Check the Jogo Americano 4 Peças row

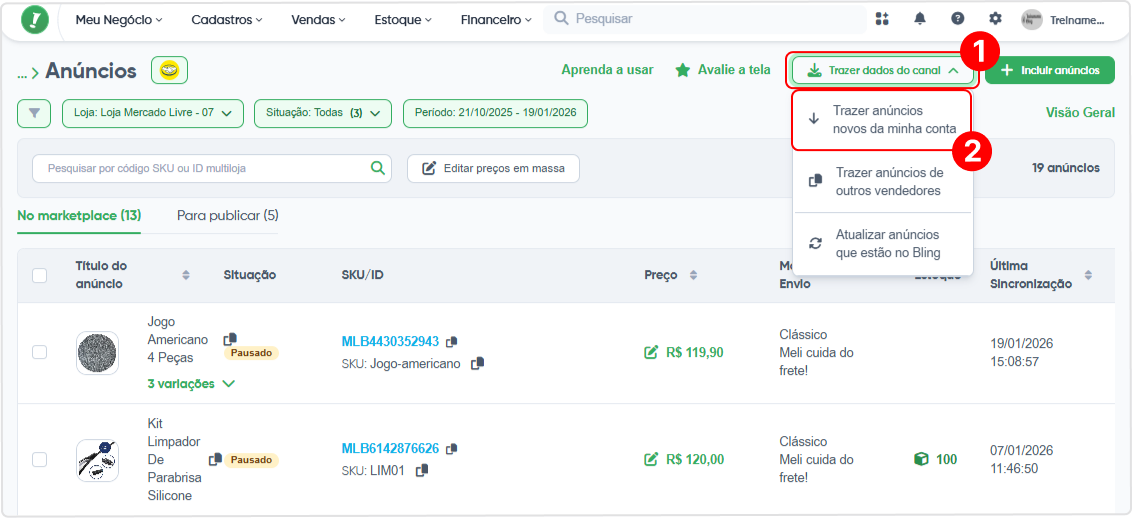tap(40, 352)
